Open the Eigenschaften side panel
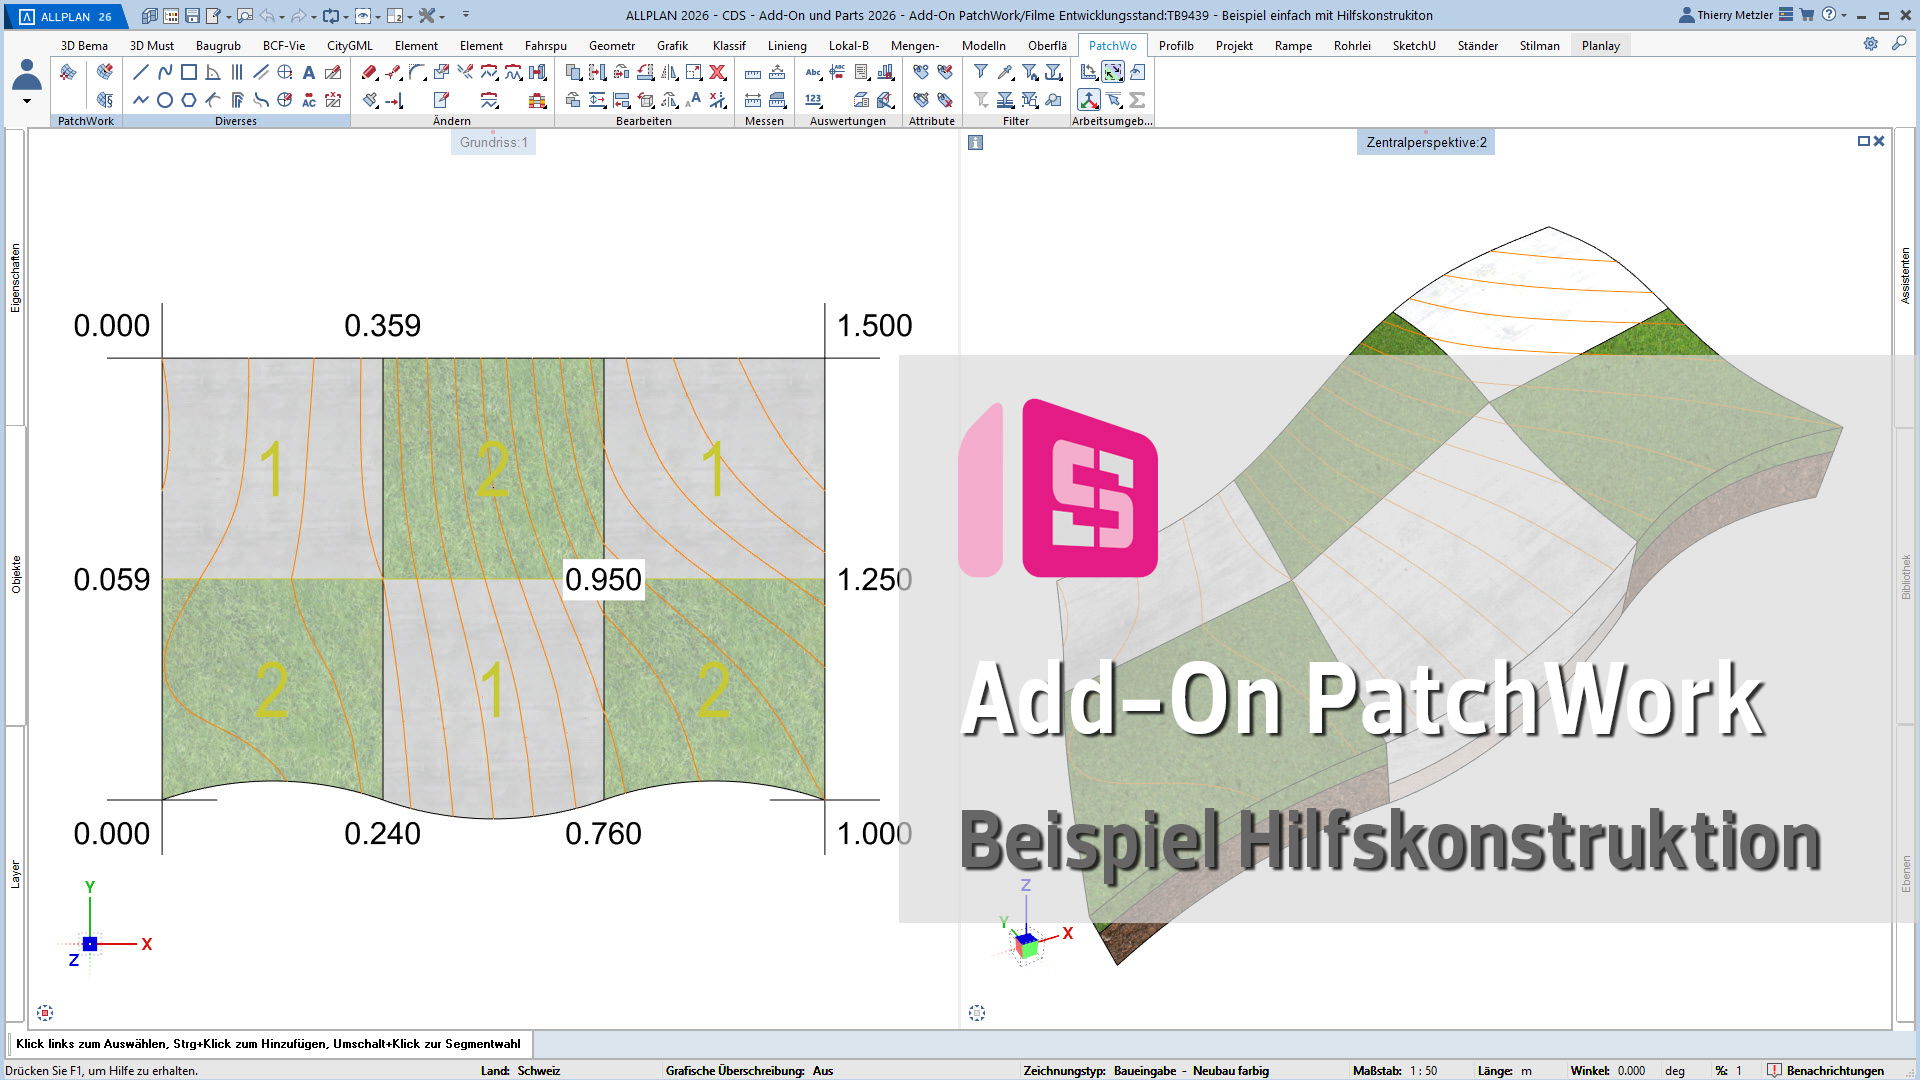This screenshot has height=1080, width=1920. pyautogui.click(x=15, y=278)
